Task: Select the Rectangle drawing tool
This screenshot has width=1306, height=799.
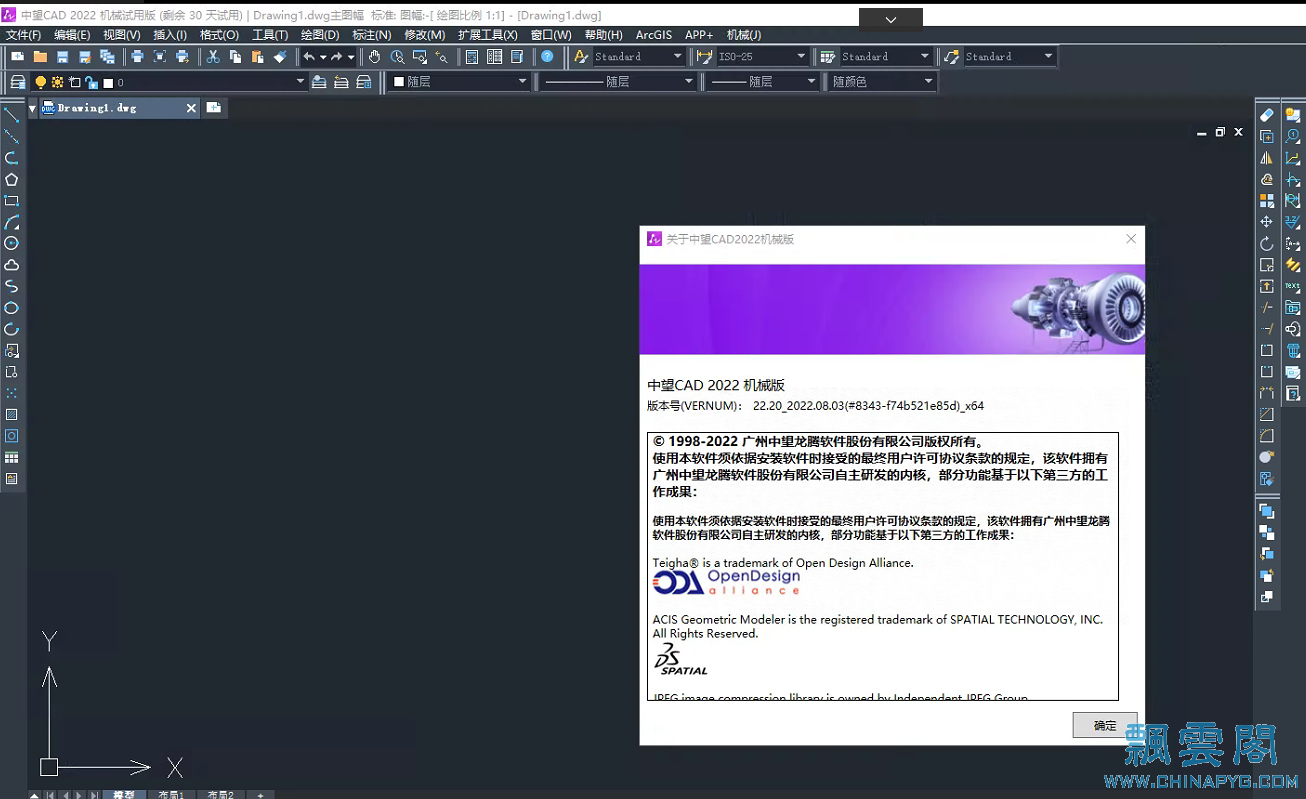Action: click(12, 201)
